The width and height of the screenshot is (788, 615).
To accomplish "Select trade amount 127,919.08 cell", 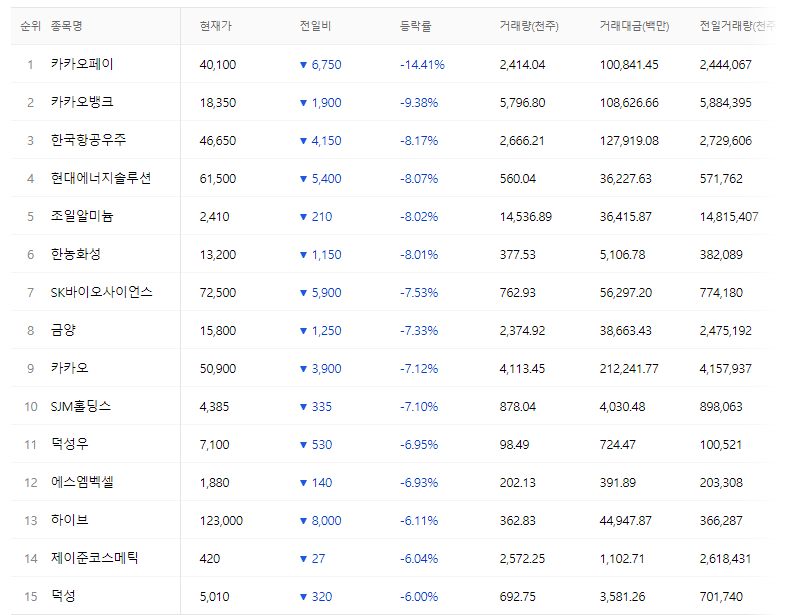I will (629, 141).
